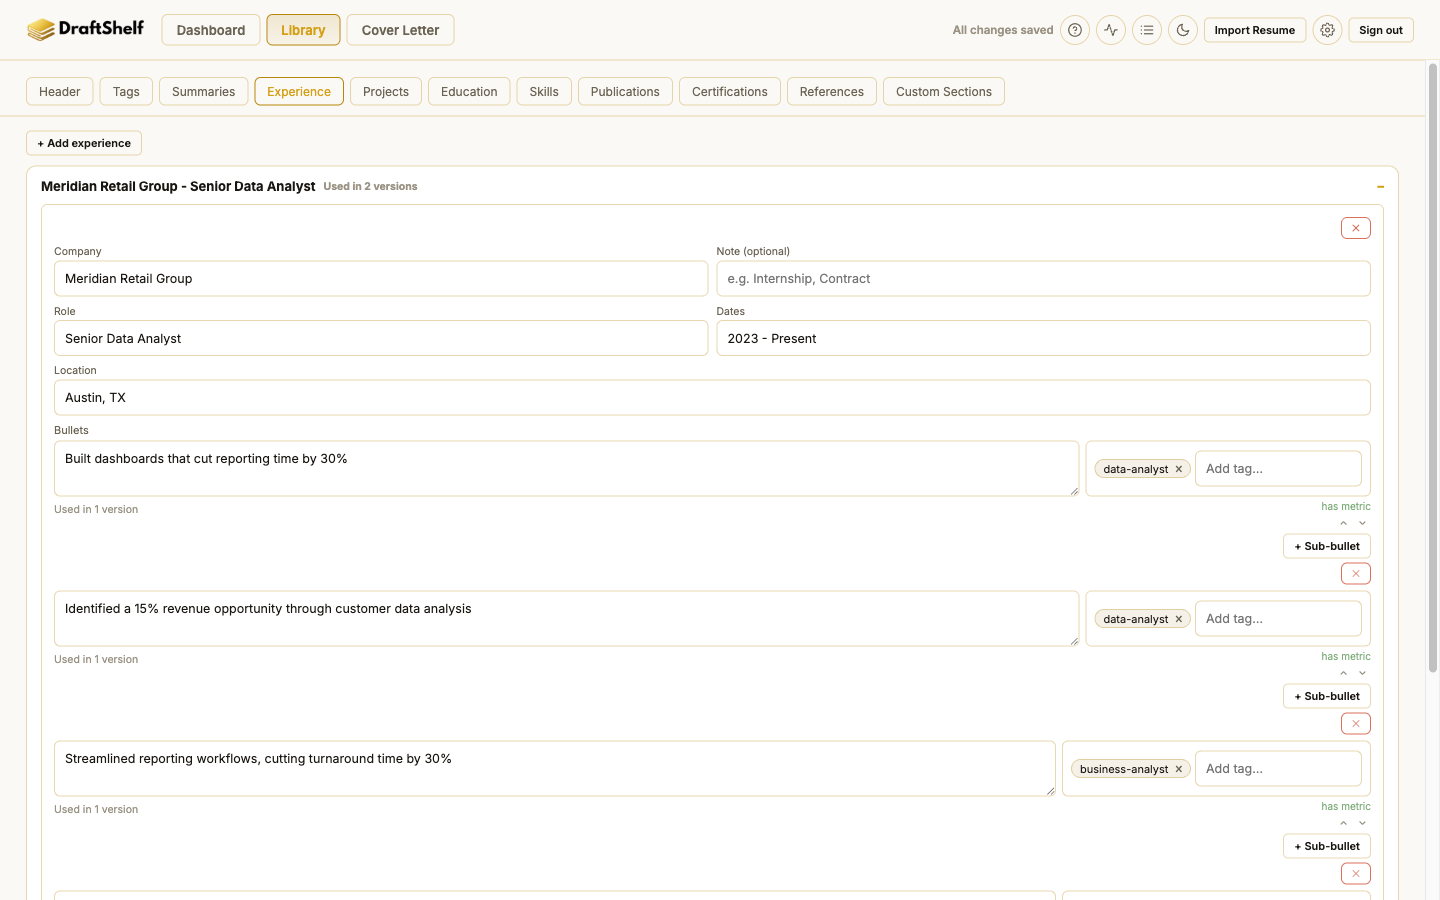Remove the business-analyst tag
The height and width of the screenshot is (900, 1440).
[x=1179, y=769]
